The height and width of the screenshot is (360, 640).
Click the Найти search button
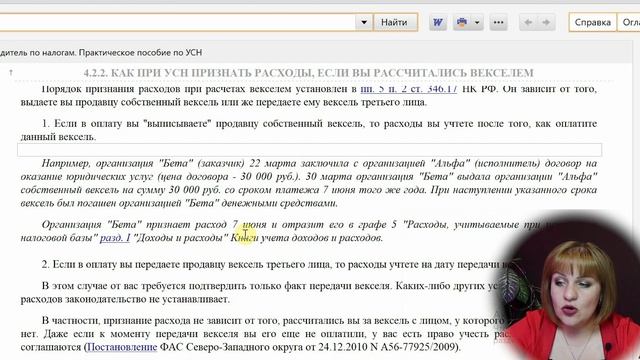394,22
